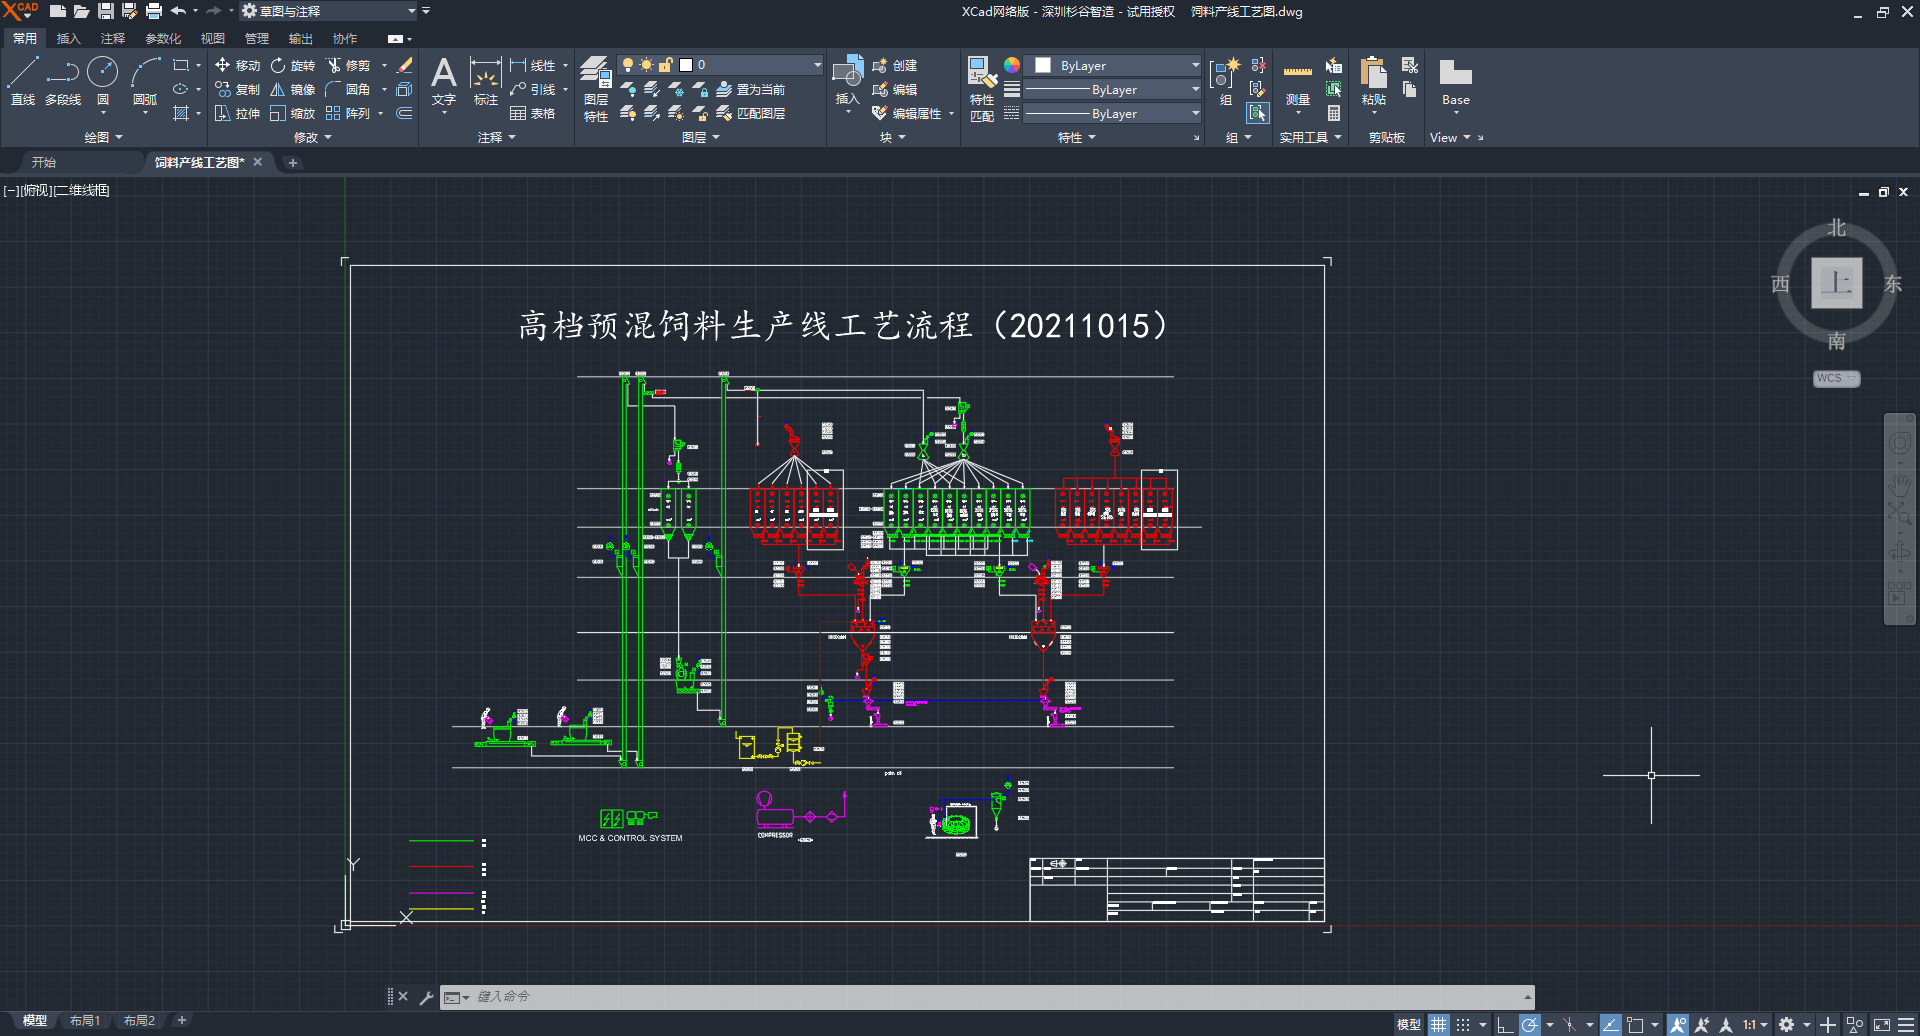Click the color wheel icon in properties panel

[1012, 65]
